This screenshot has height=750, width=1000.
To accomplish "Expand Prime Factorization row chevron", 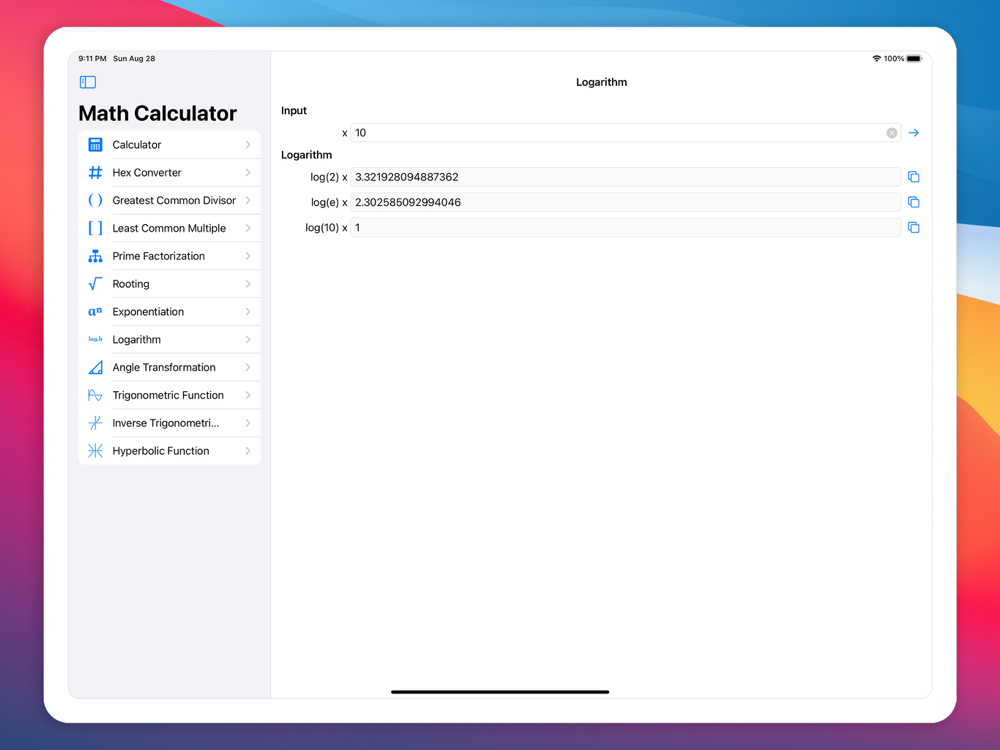I will click(248, 256).
